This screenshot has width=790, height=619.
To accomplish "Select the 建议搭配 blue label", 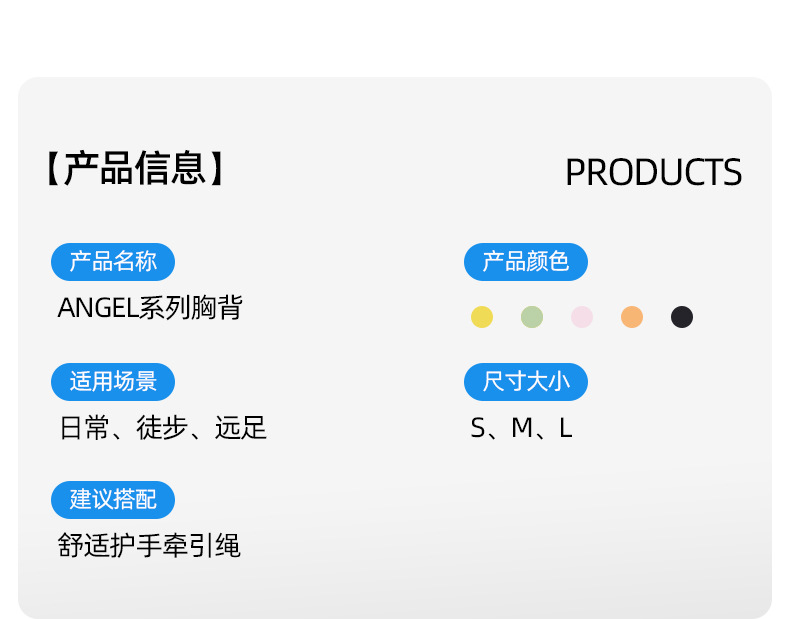I will (113, 500).
